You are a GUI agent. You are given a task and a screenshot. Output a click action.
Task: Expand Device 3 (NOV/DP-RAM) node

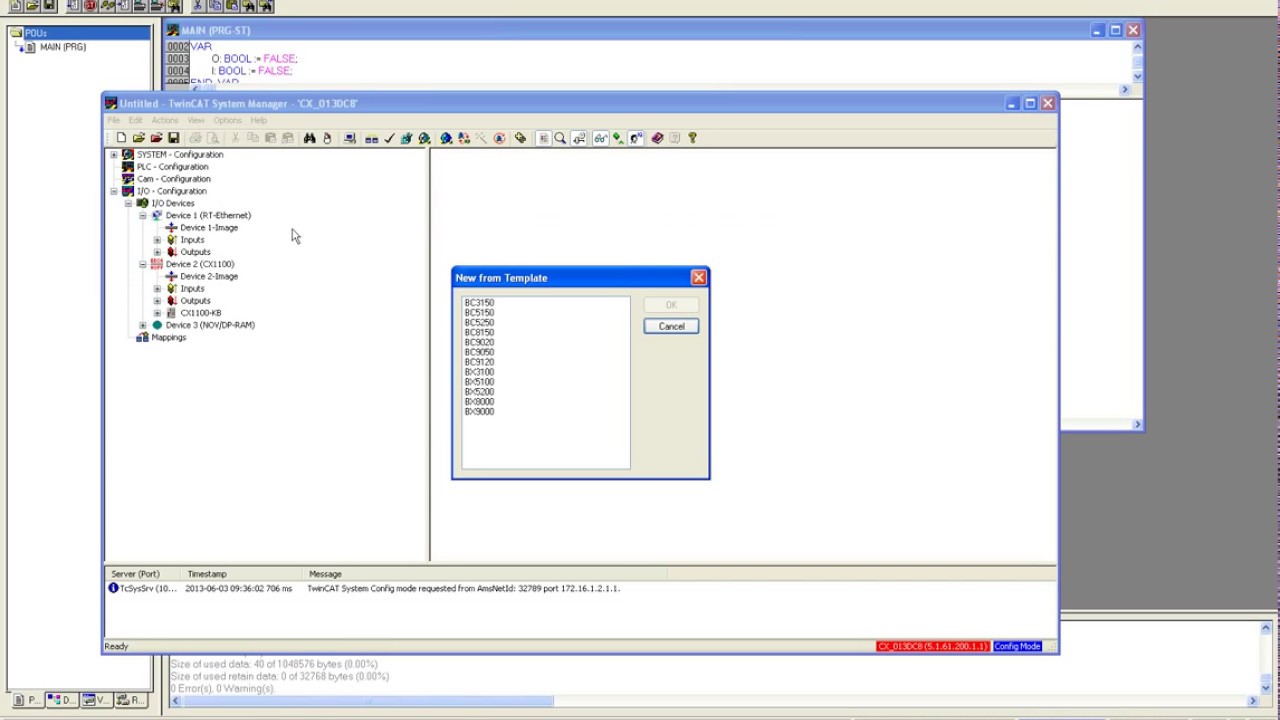(x=142, y=325)
